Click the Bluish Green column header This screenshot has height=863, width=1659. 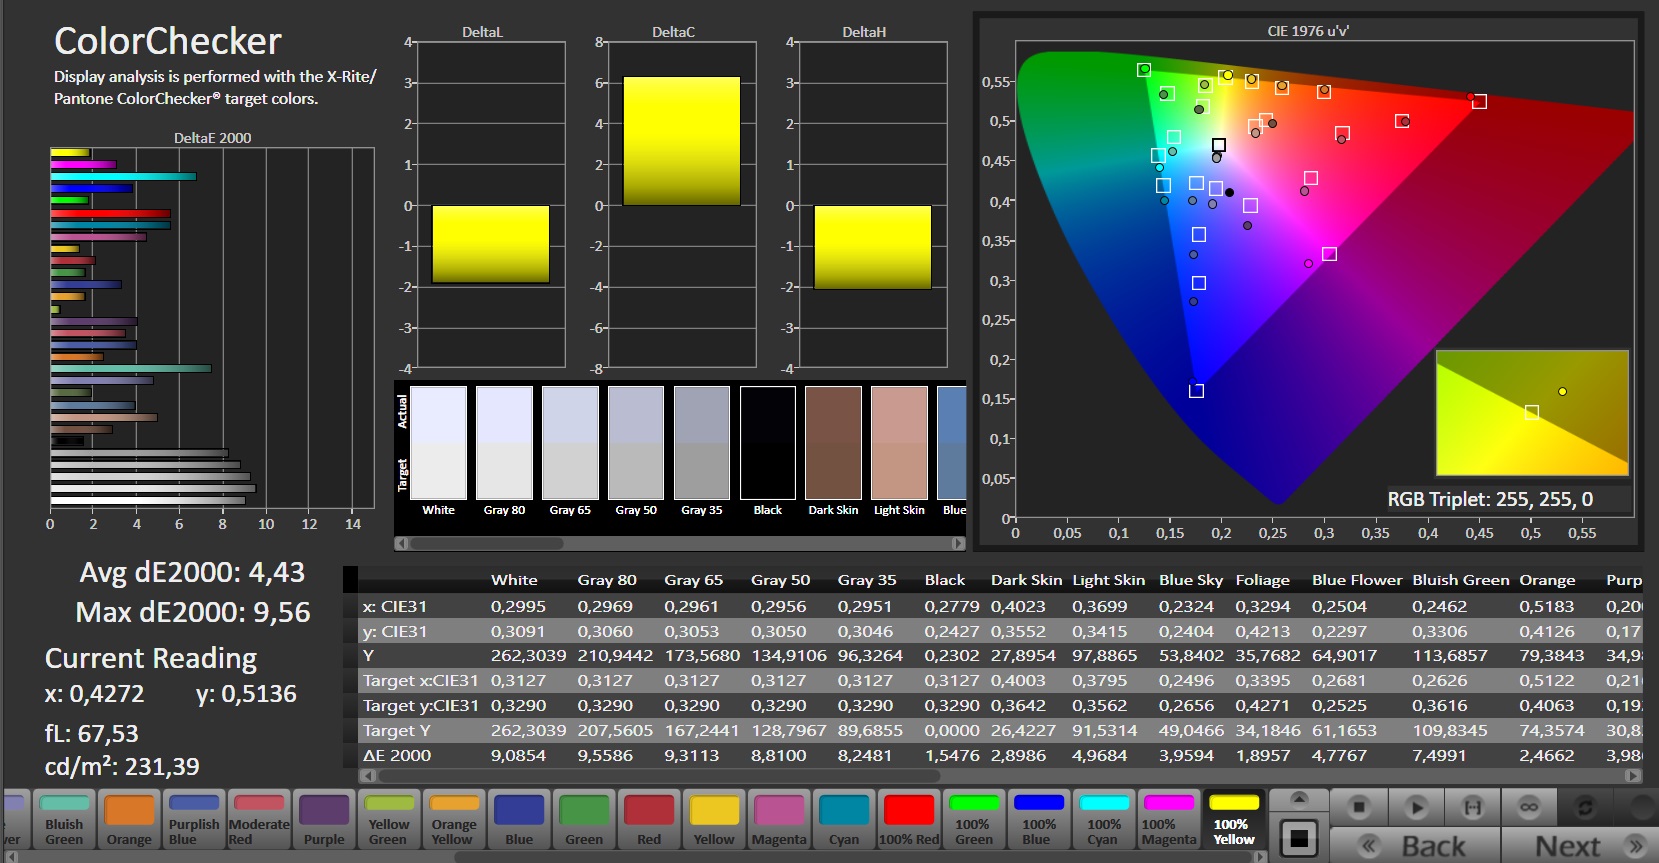(x=1461, y=580)
